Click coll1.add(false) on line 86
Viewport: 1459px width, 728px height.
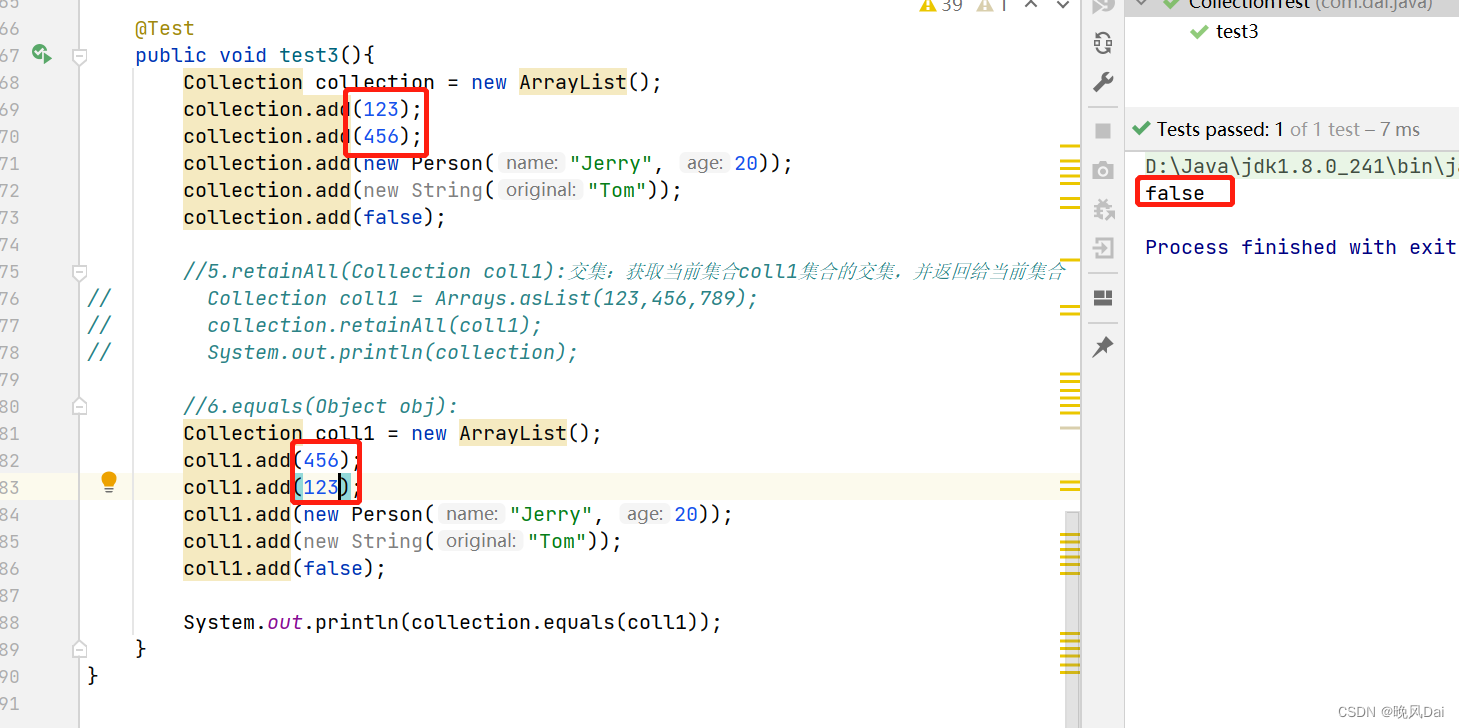coord(285,568)
